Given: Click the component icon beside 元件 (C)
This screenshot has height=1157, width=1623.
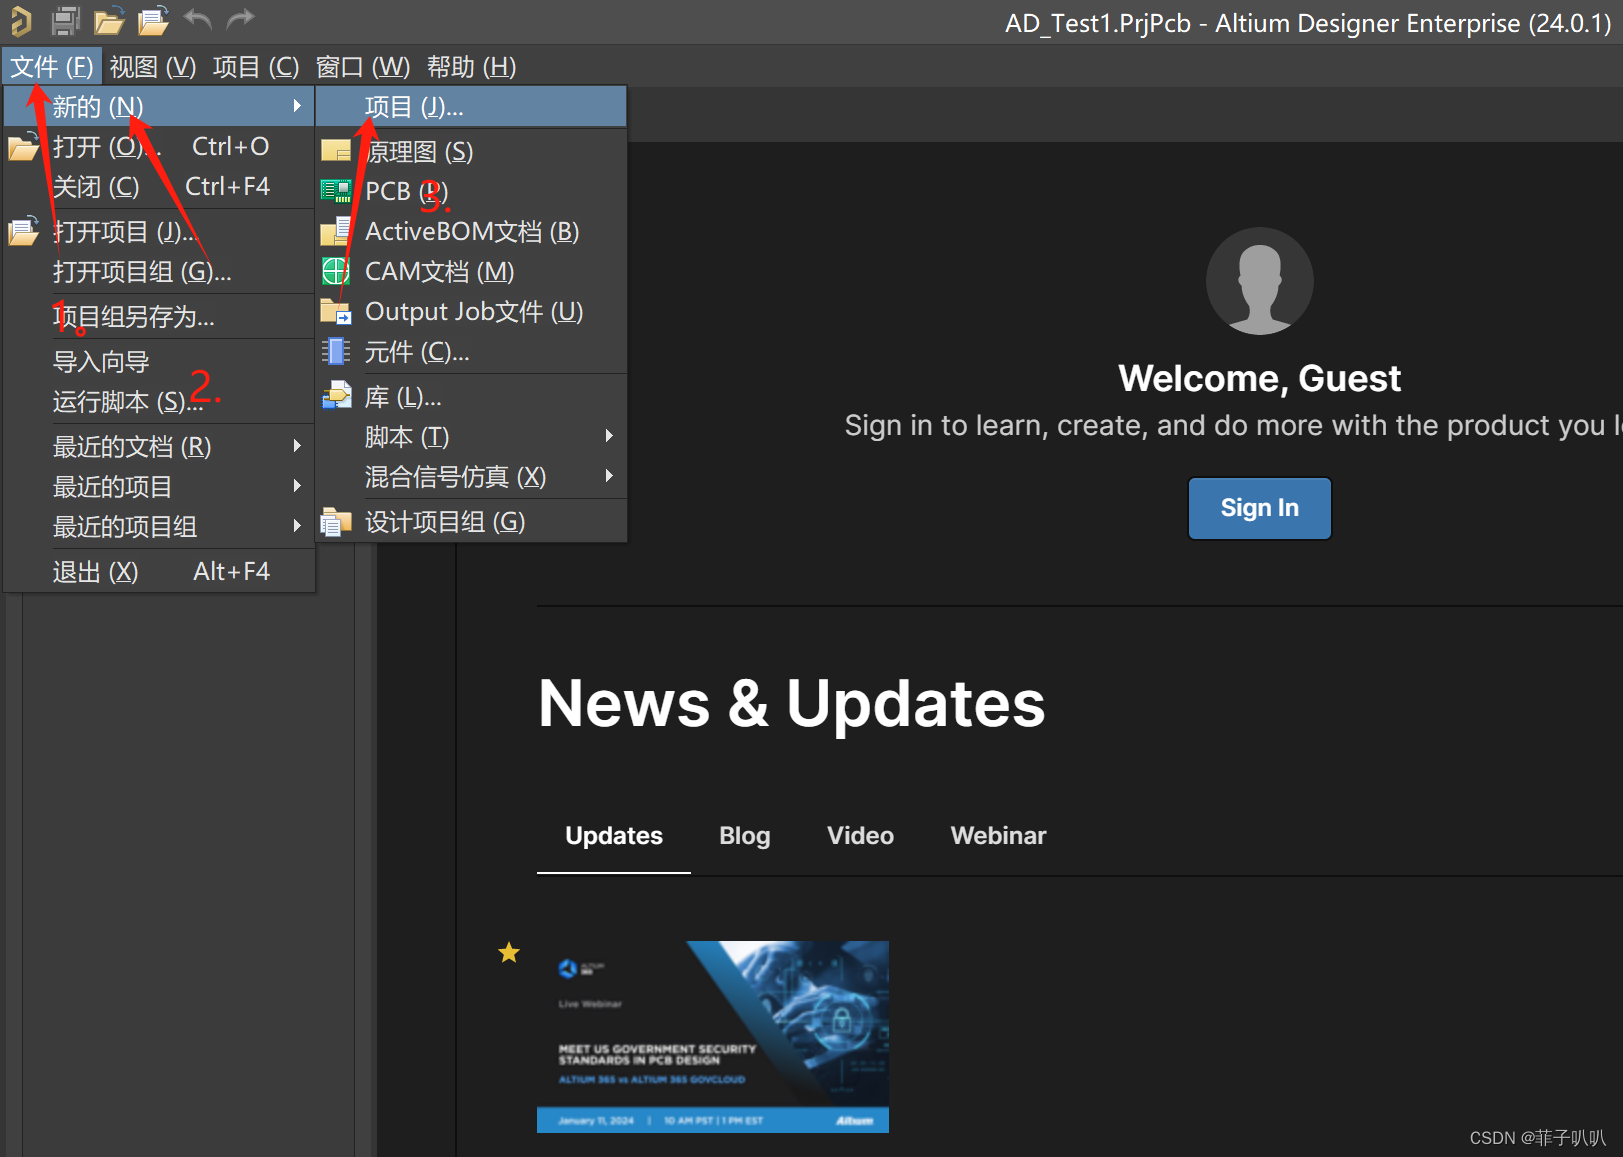Looking at the screenshot, I should pos(335,351).
